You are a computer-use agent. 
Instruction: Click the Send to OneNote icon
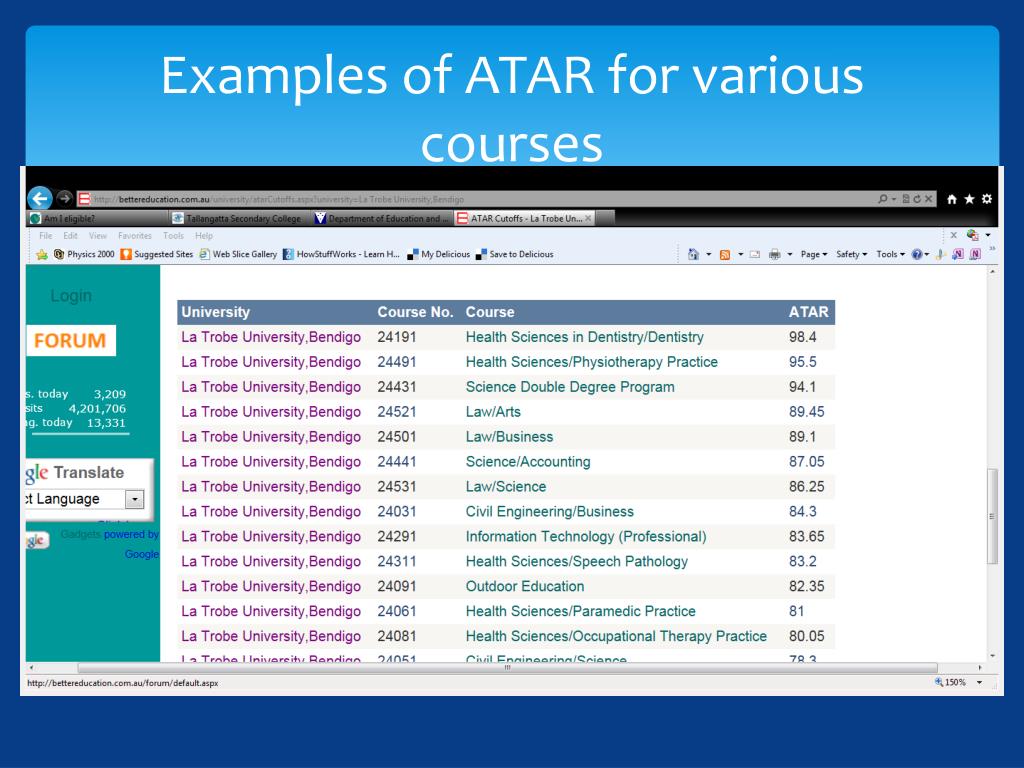pos(958,254)
